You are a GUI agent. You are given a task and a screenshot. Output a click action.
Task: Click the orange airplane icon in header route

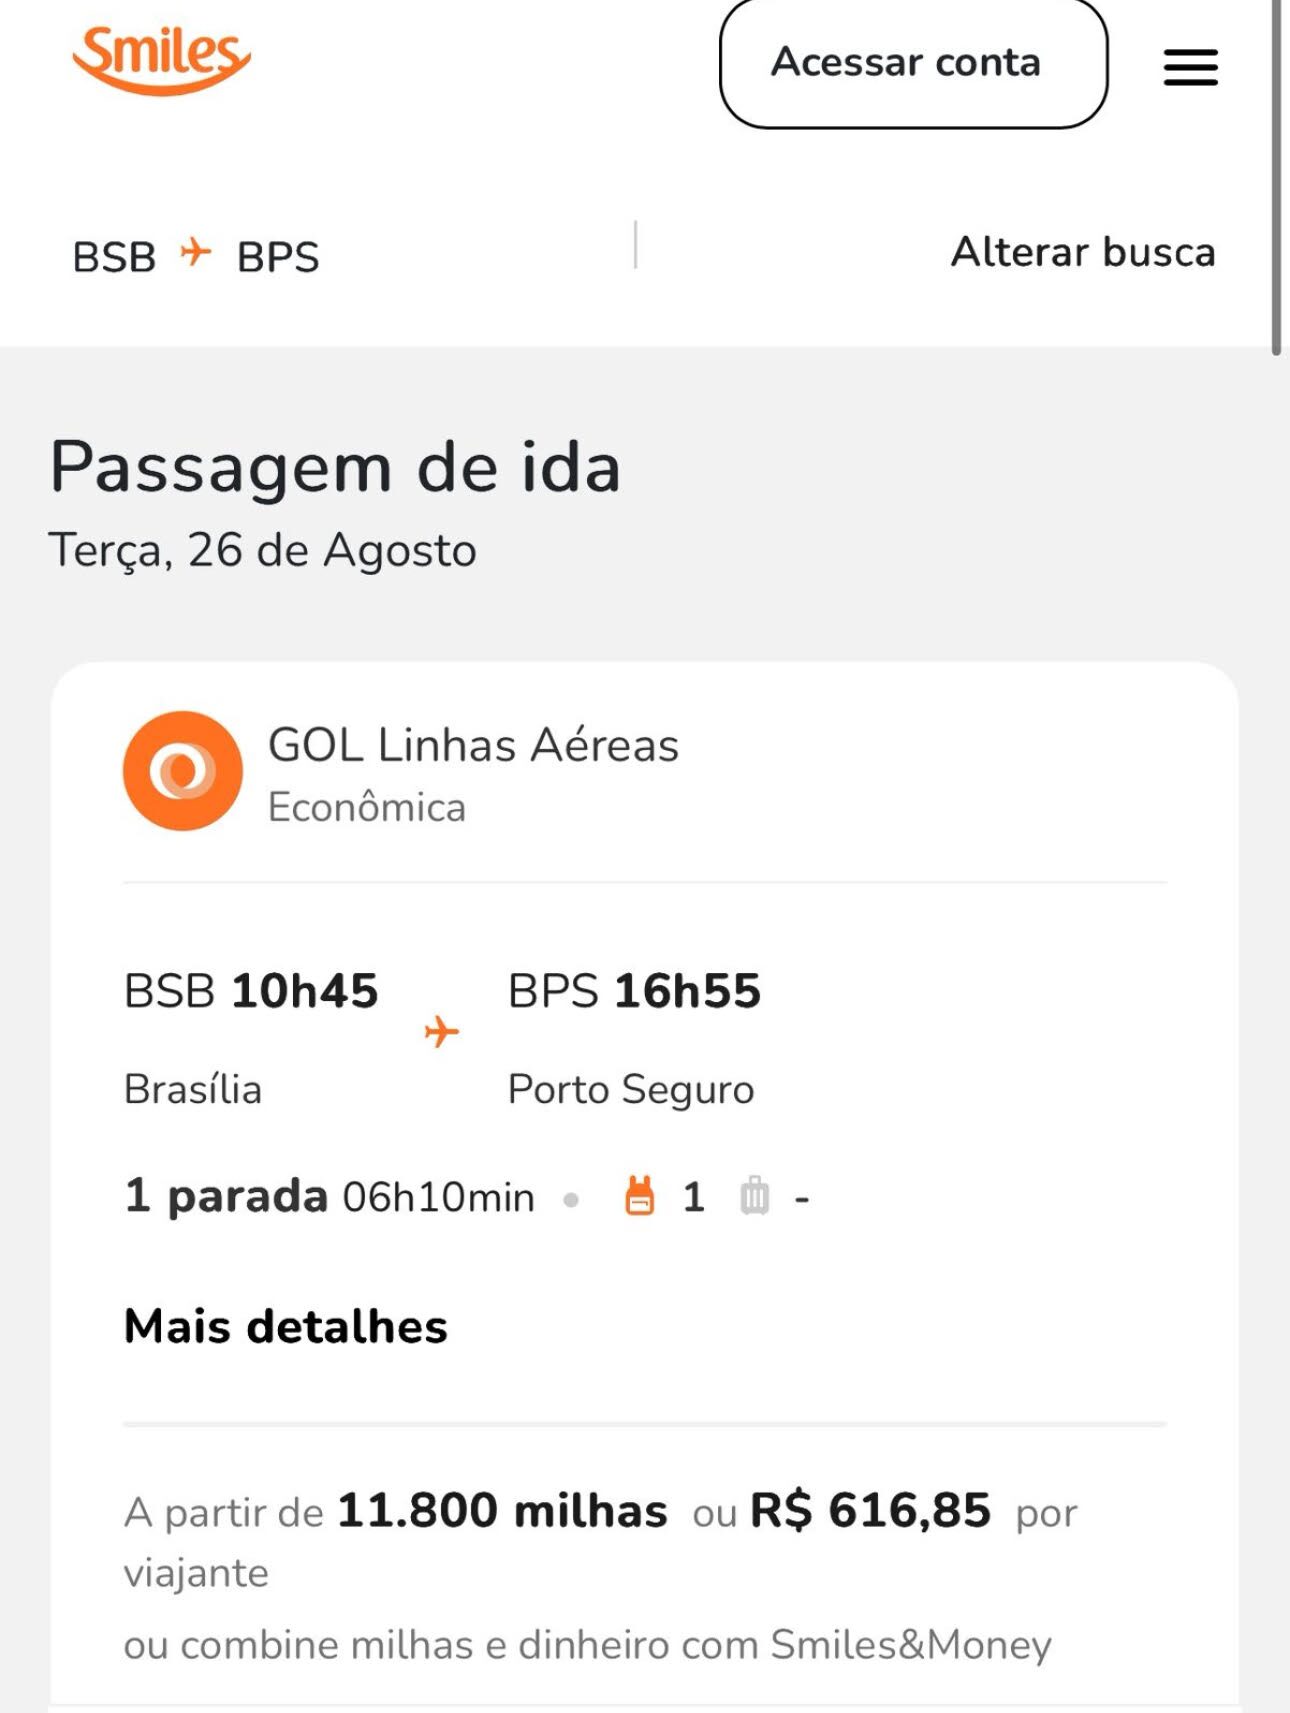pos(196,251)
